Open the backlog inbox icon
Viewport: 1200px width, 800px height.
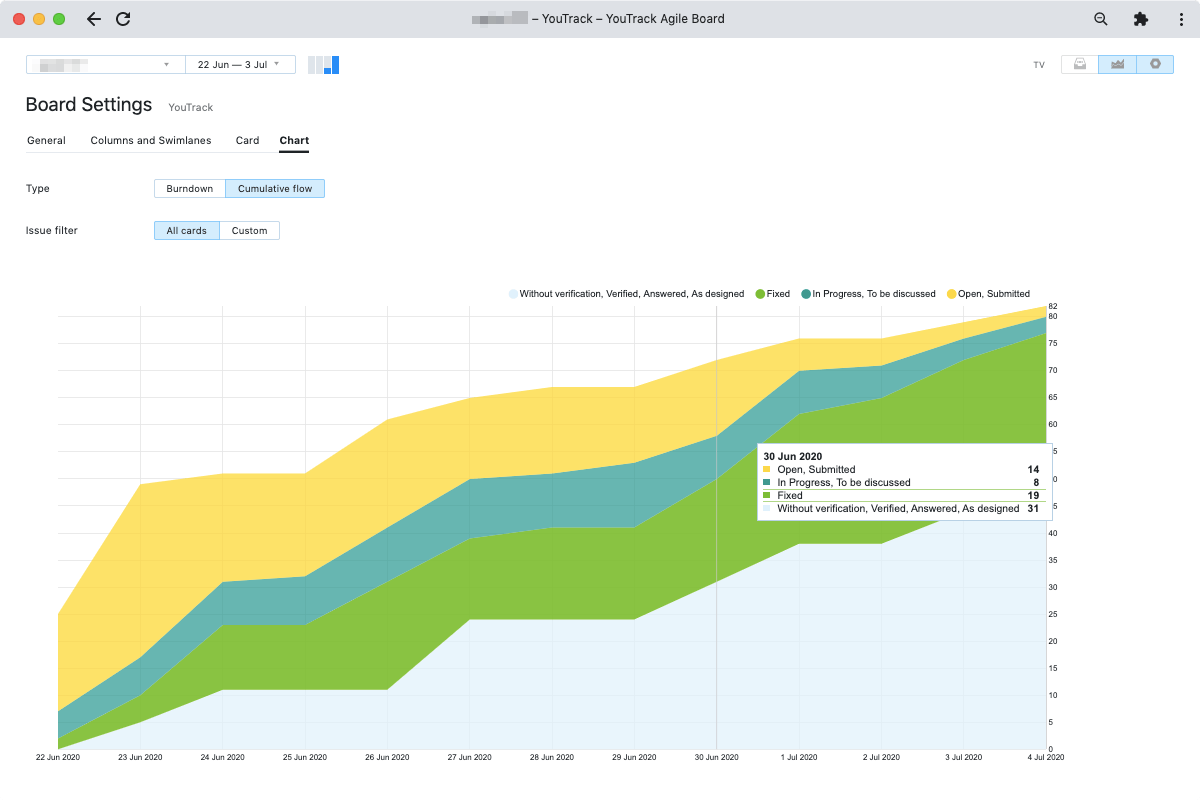pos(1080,64)
